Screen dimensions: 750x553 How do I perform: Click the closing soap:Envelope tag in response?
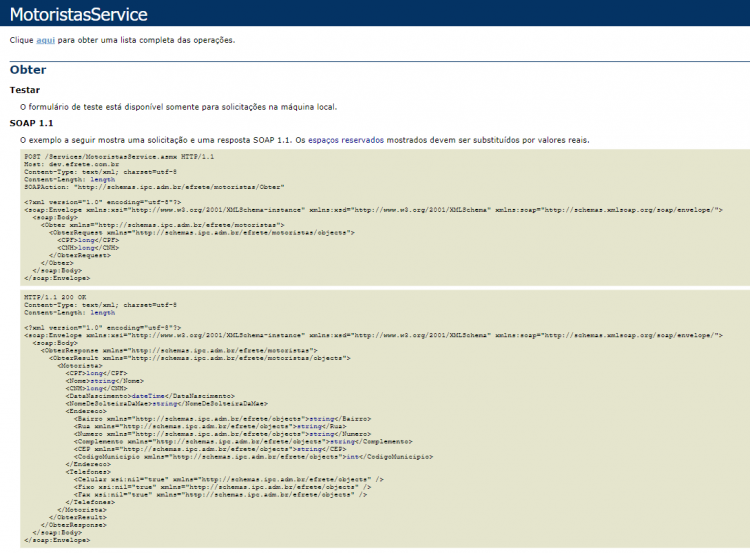tap(57, 540)
